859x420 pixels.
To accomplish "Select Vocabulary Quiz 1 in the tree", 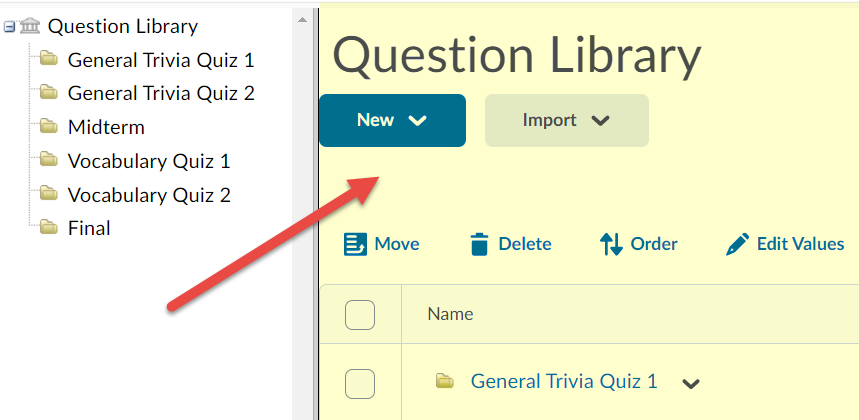I will click(x=149, y=161).
